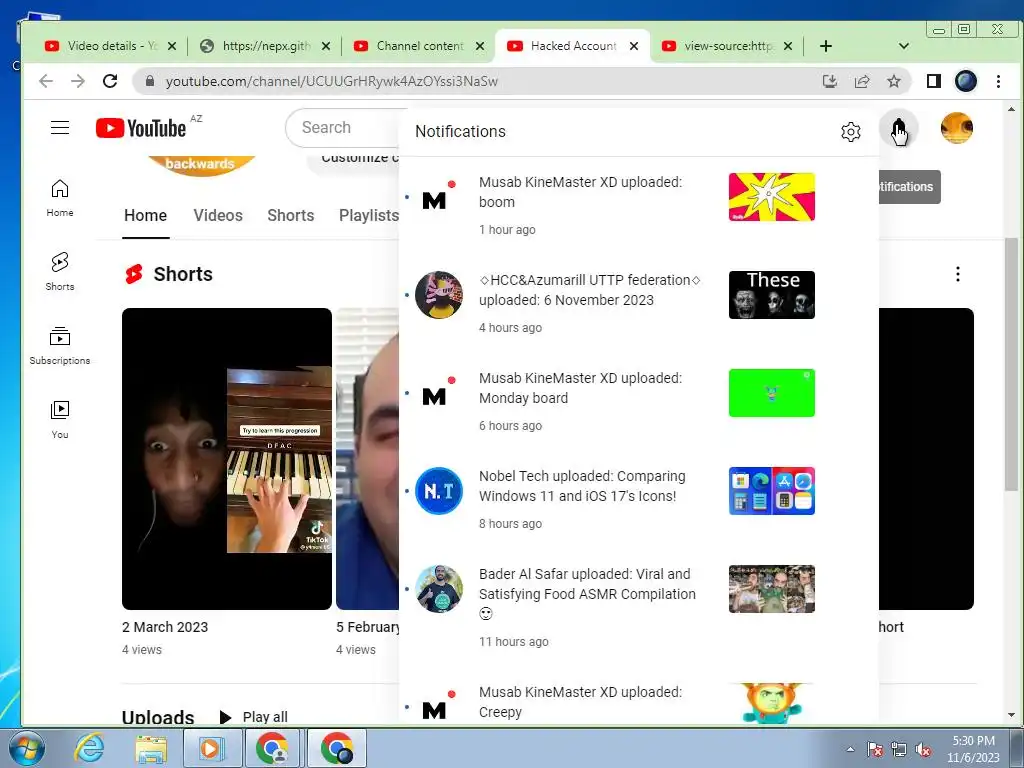Click Play all for Uploads
This screenshot has width=1024, height=768.
[x=253, y=716]
